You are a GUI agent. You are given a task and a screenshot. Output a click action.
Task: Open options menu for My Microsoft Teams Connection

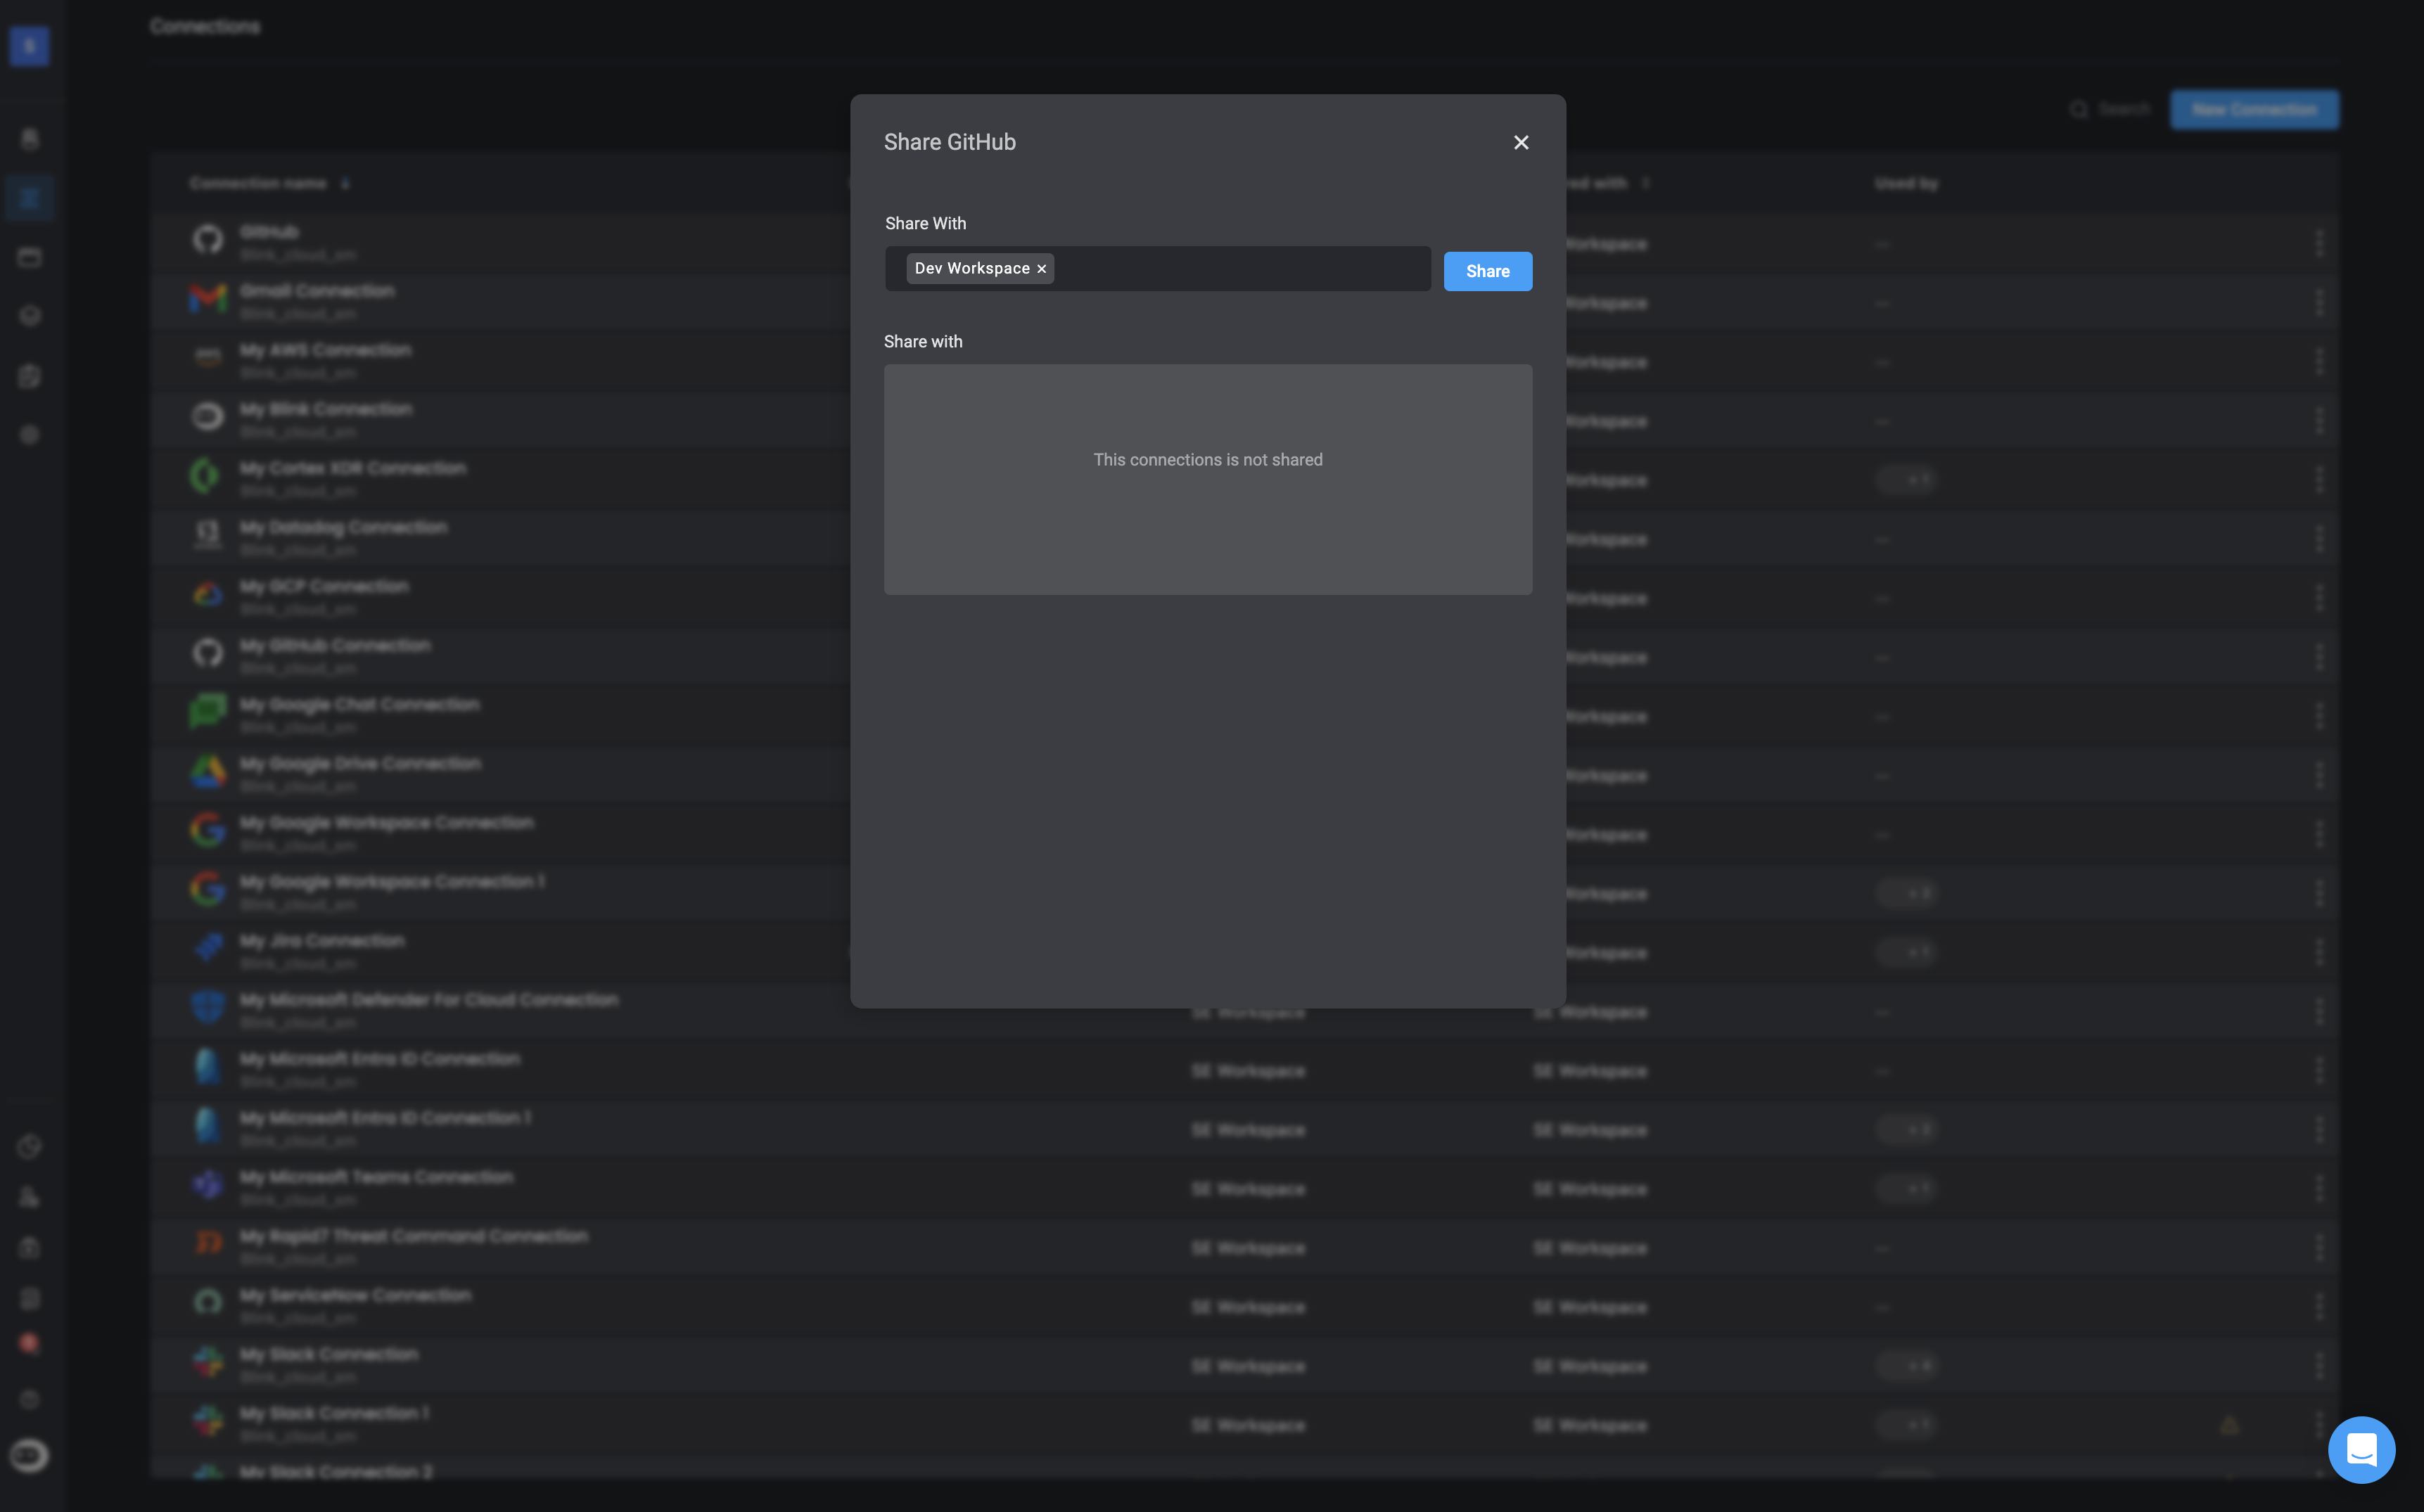2319,1188
